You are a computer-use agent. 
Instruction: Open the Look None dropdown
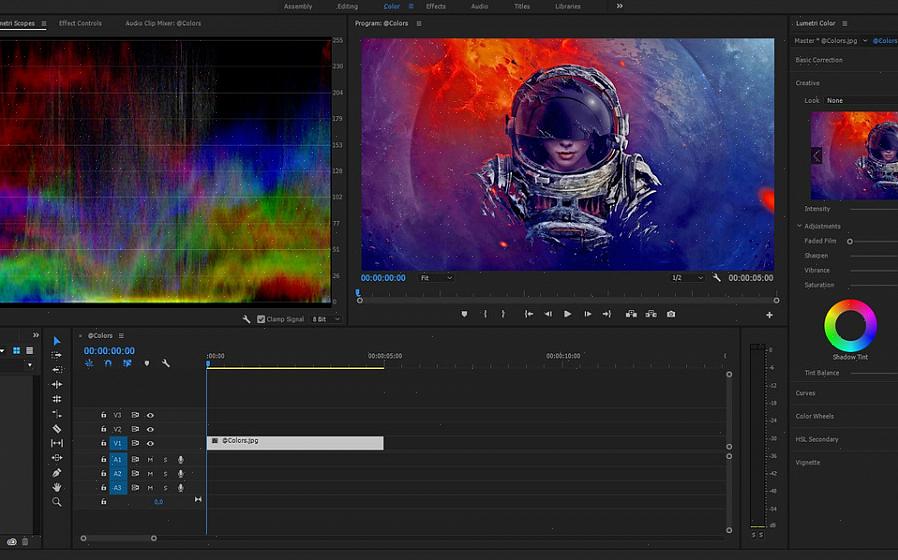[861, 100]
